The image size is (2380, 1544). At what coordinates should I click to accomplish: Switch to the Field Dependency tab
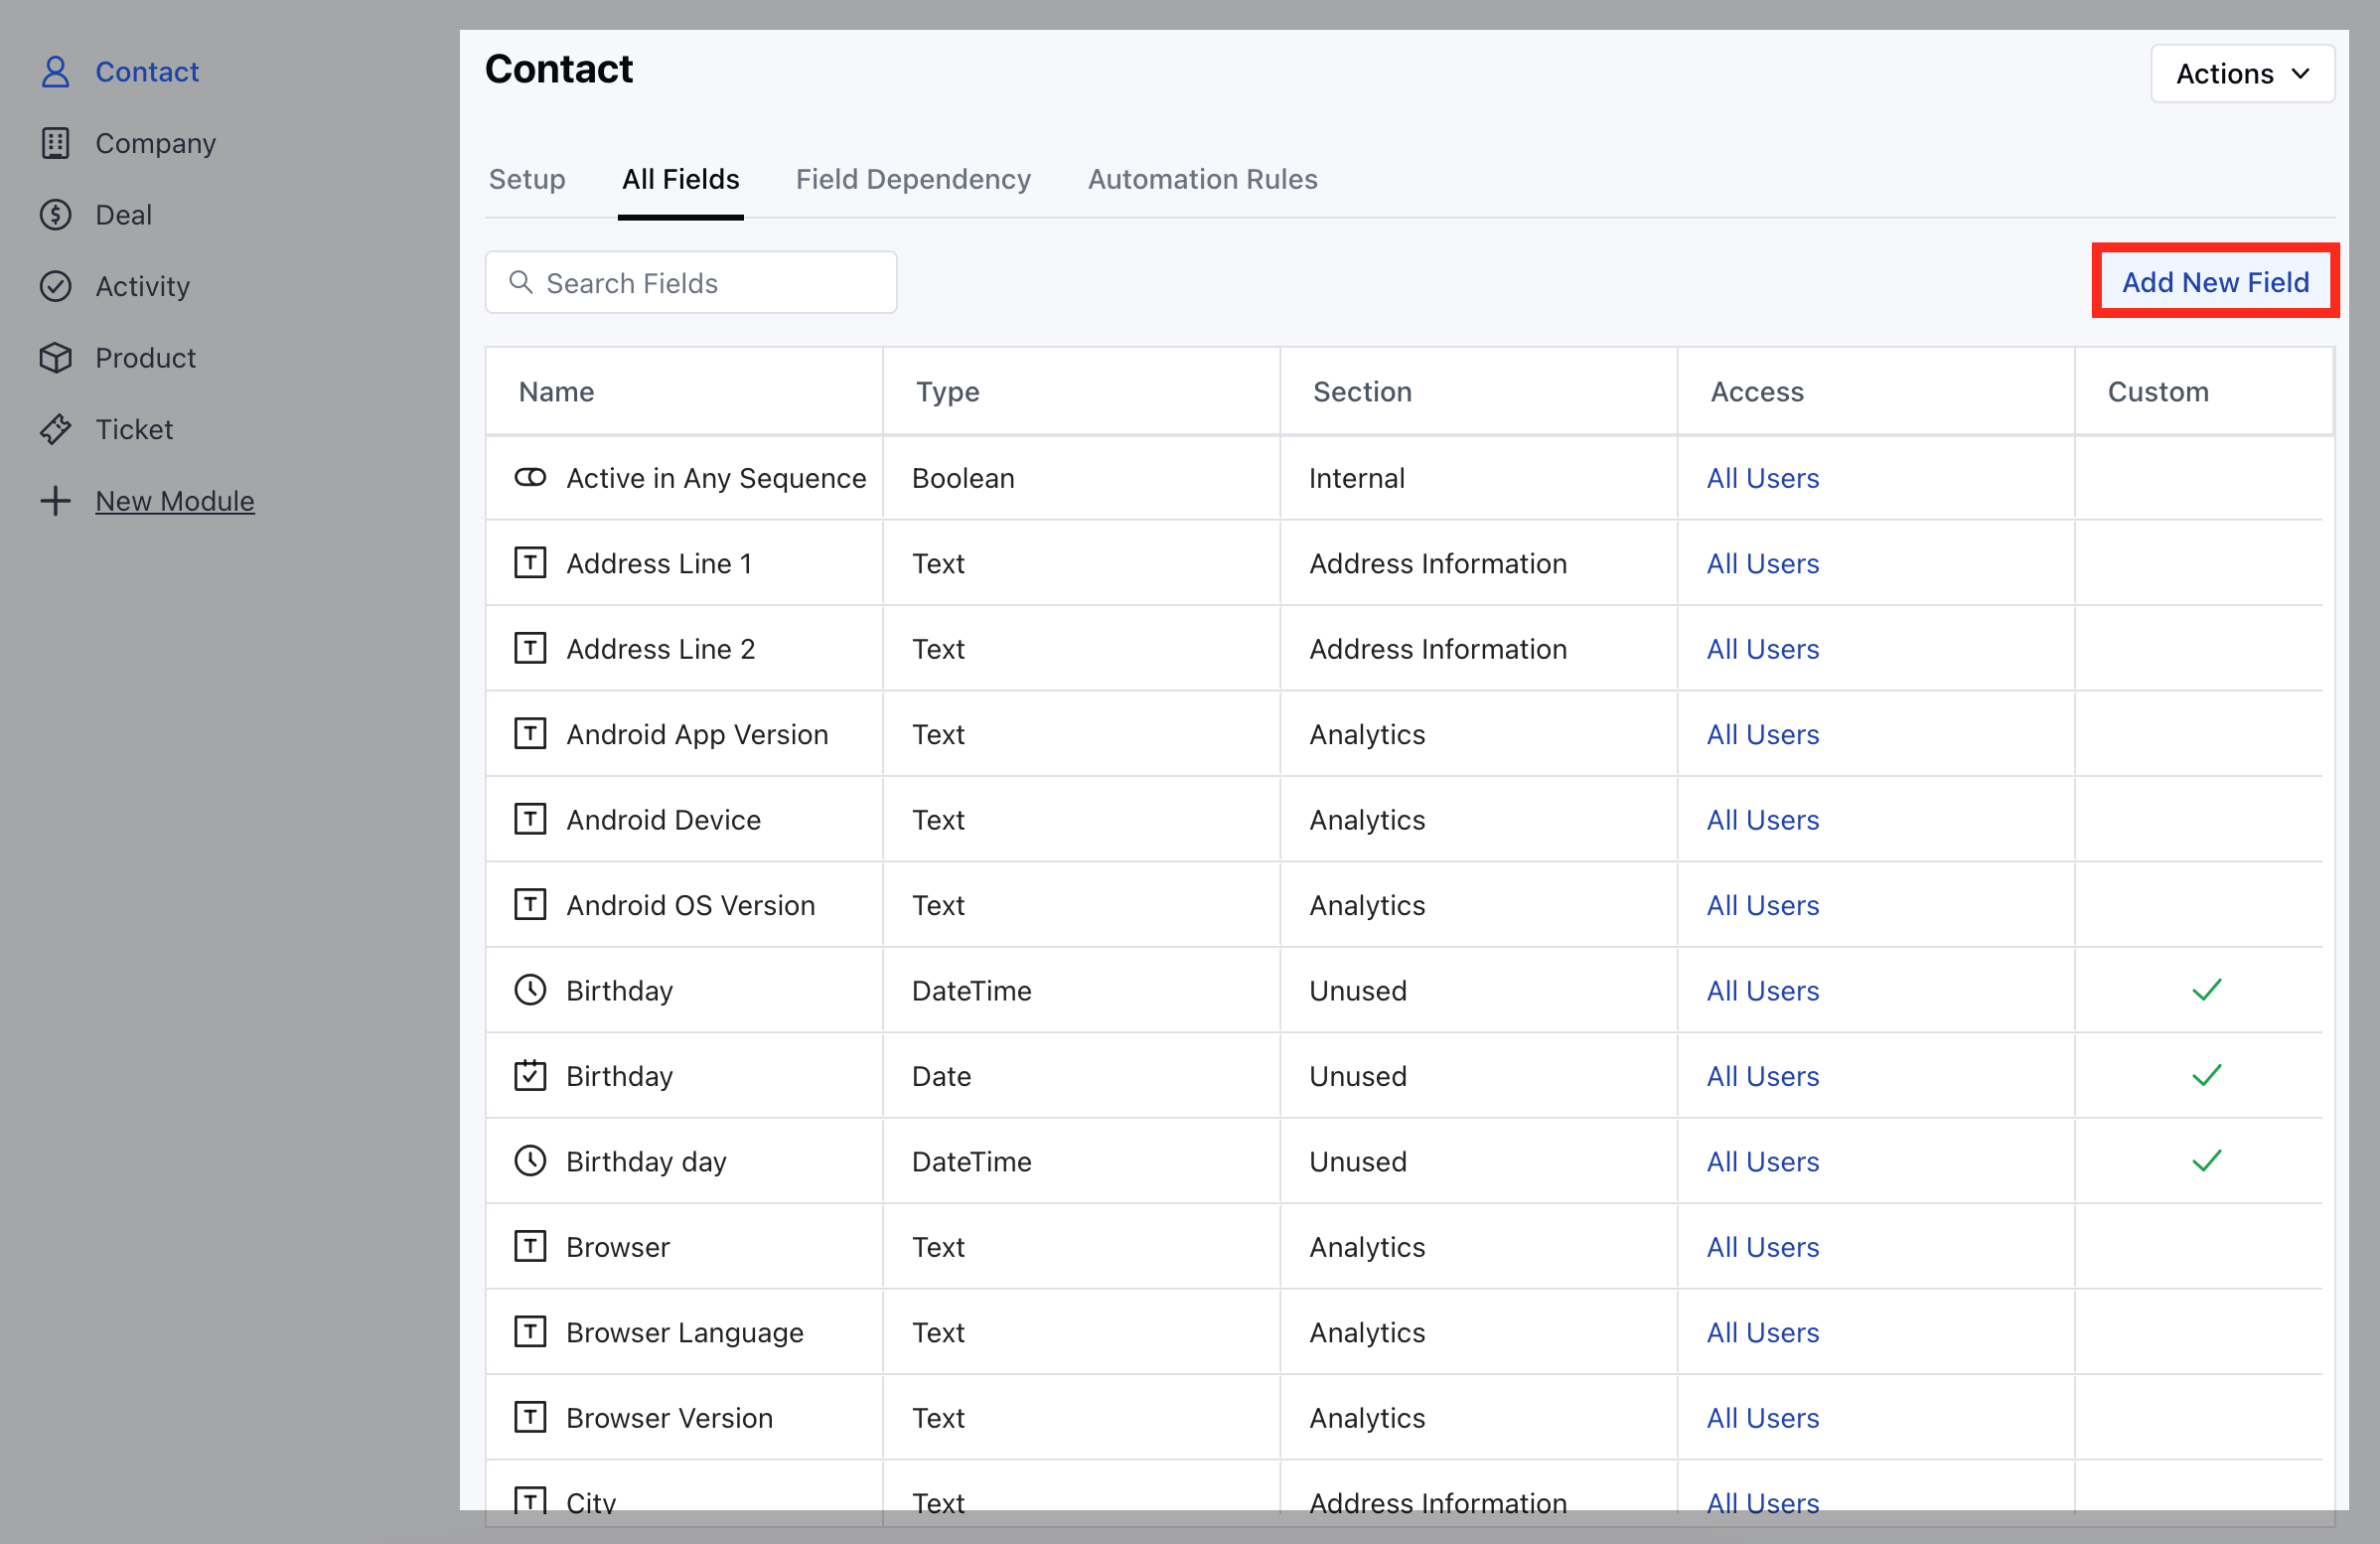point(913,179)
